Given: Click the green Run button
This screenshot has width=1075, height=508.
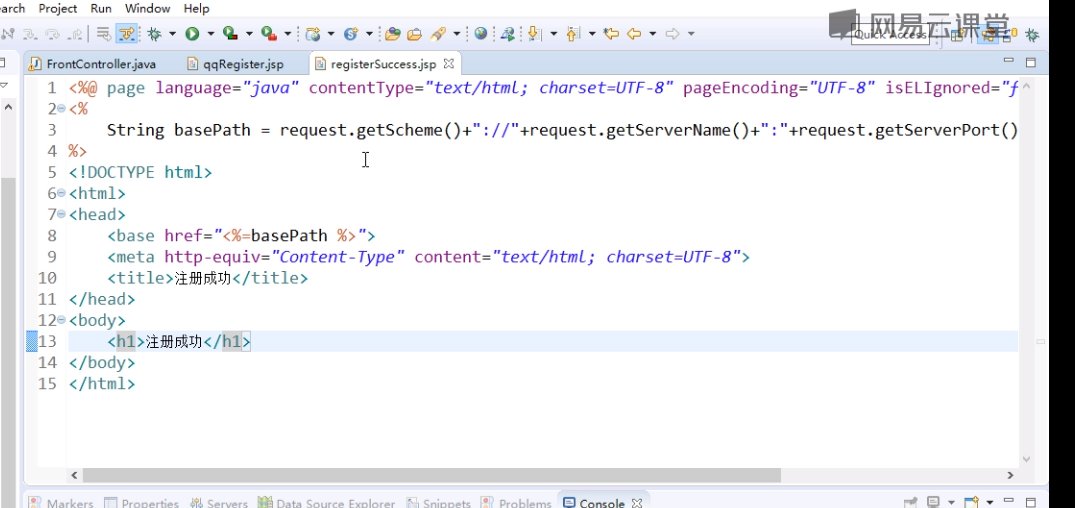Looking at the screenshot, I should pyautogui.click(x=192, y=34).
